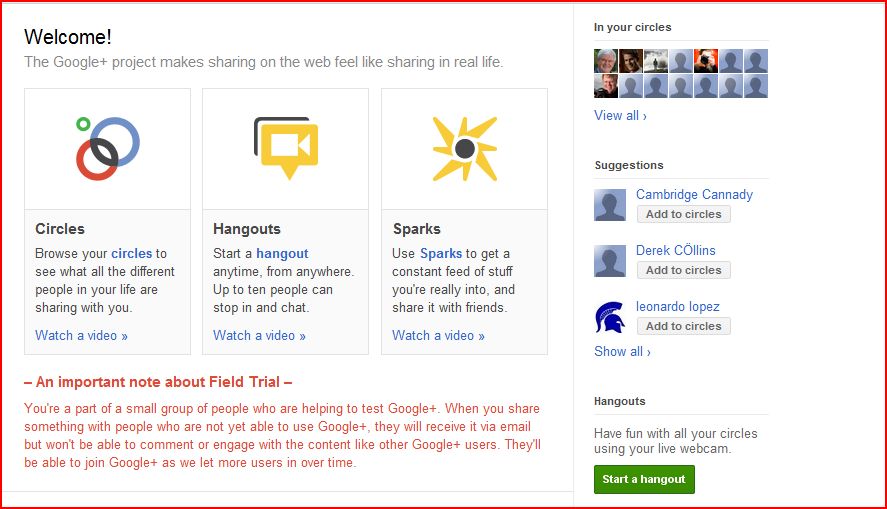The height and width of the screenshot is (509, 887).
Task: Click the Circles overlapping rings icon
Action: coord(107,148)
